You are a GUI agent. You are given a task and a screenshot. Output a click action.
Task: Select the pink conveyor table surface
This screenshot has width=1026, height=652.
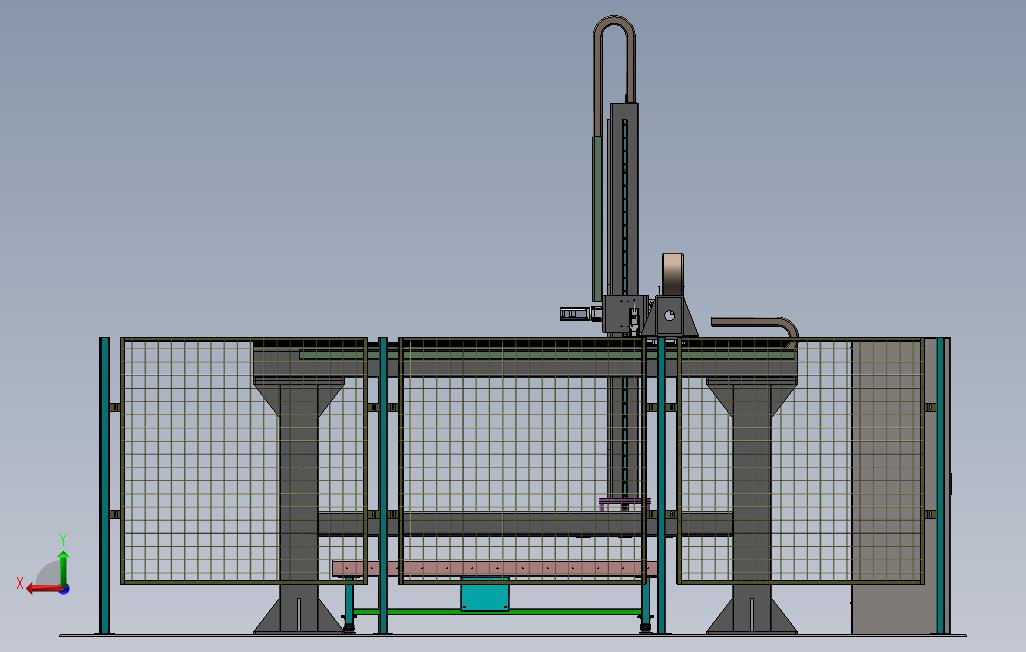coord(495,569)
